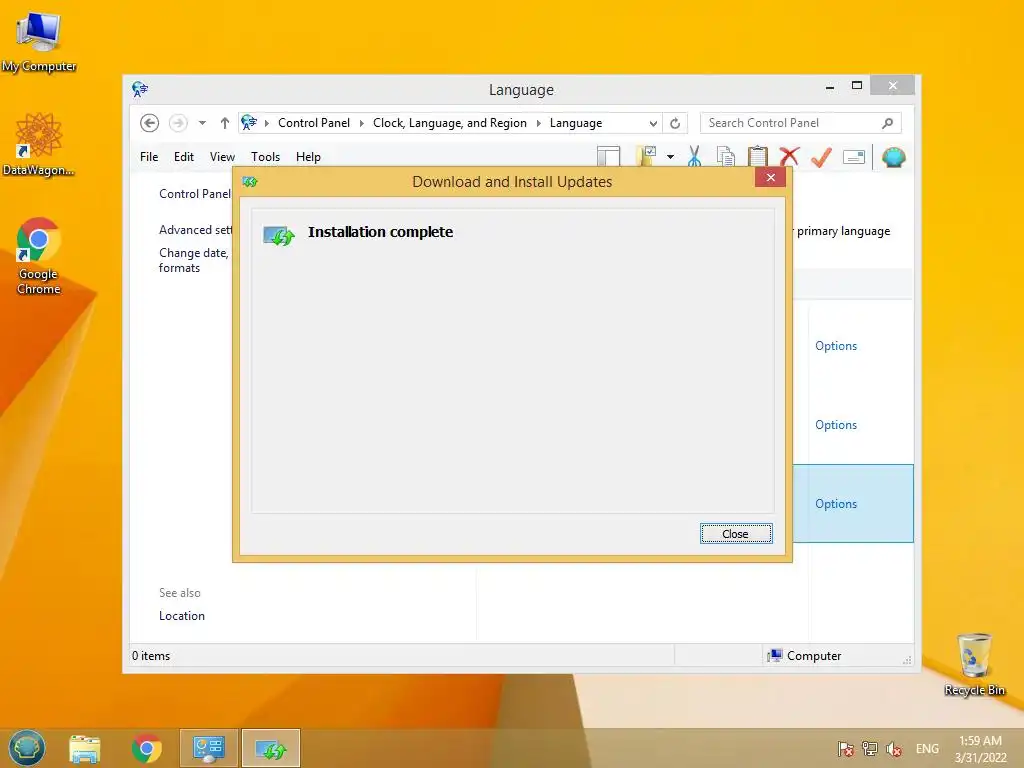
Task: Open Change date, time formats link
Action: (193, 260)
